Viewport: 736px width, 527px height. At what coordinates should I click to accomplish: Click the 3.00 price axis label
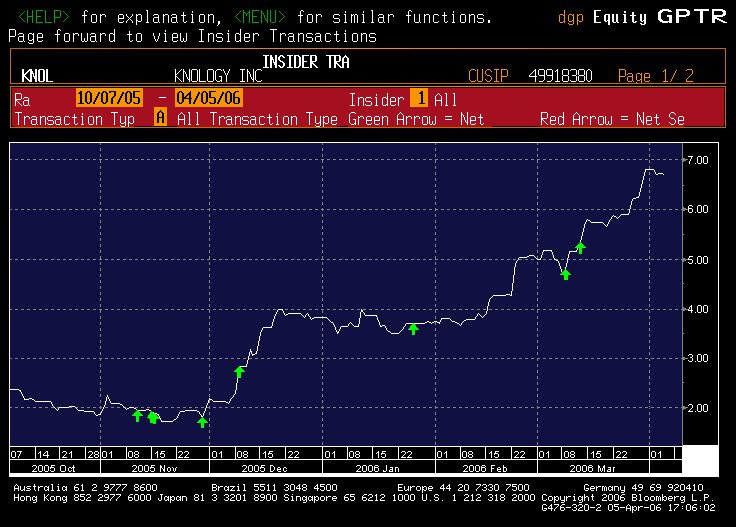(698, 359)
